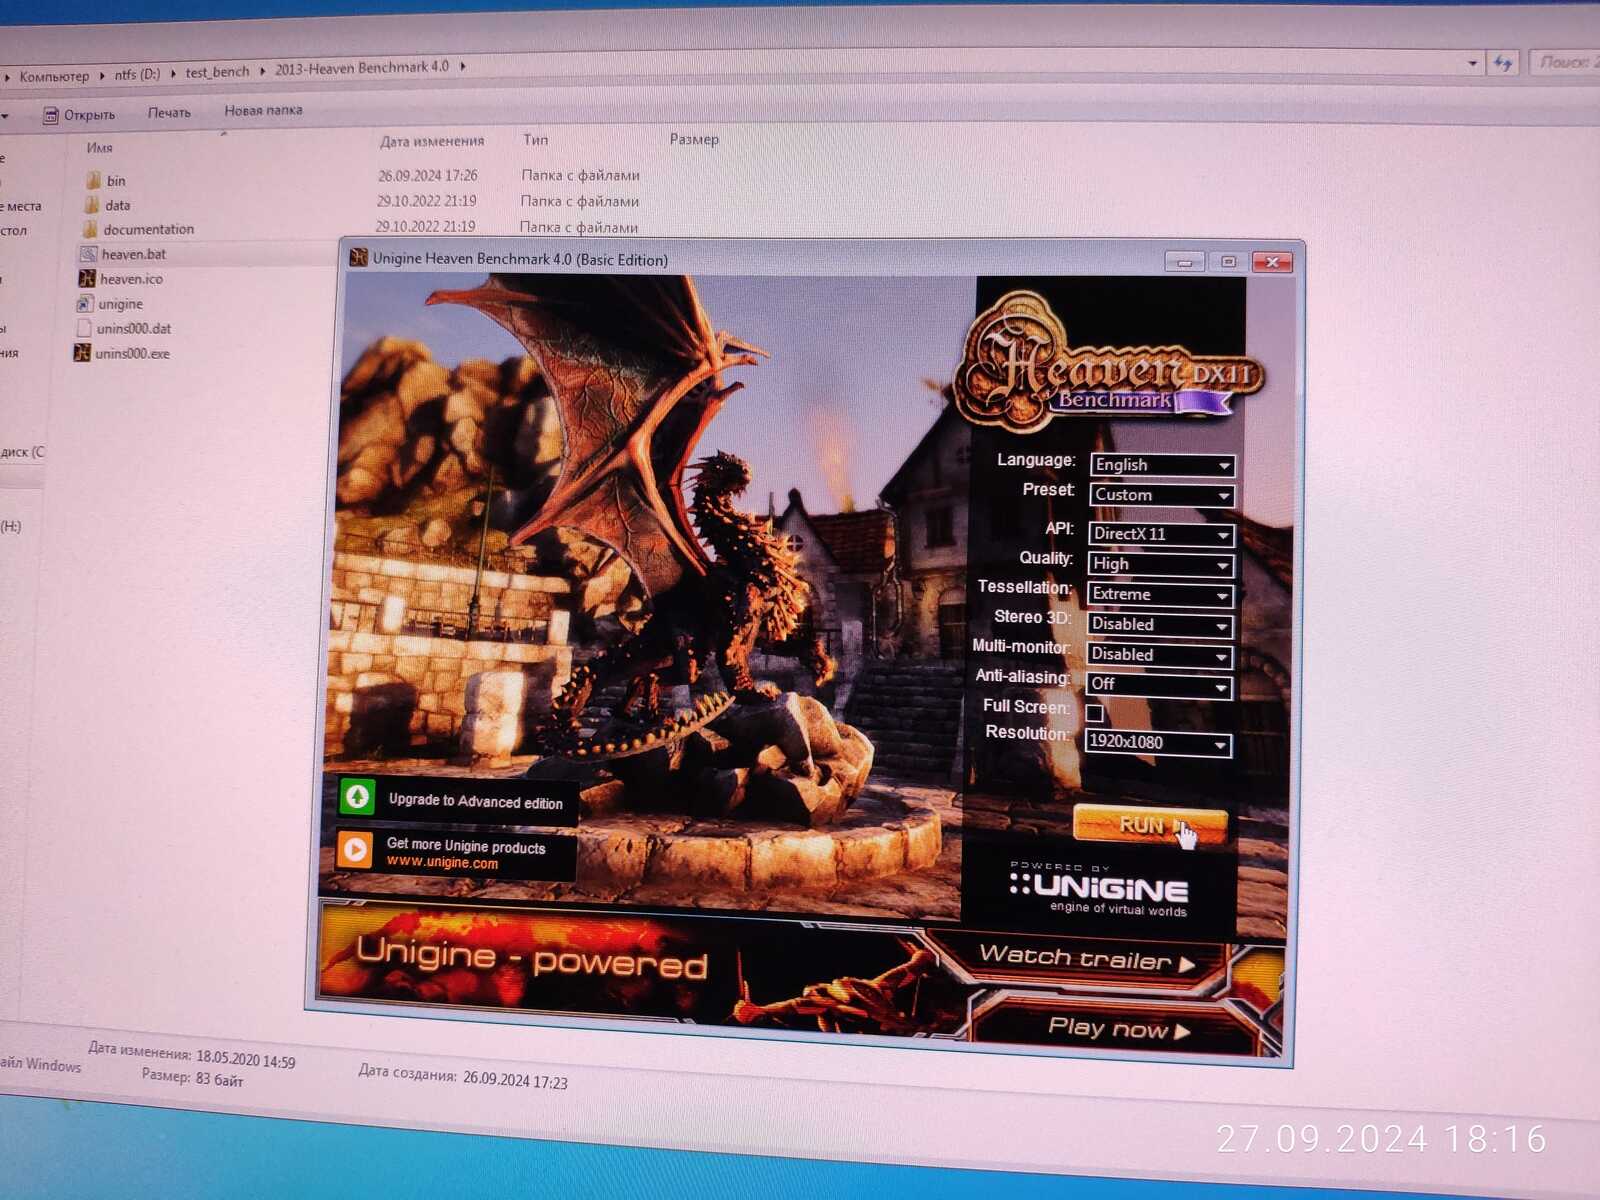1600x1200 pixels.
Task: Click Новая папка in the Explorer toolbar
Action: coord(263,110)
